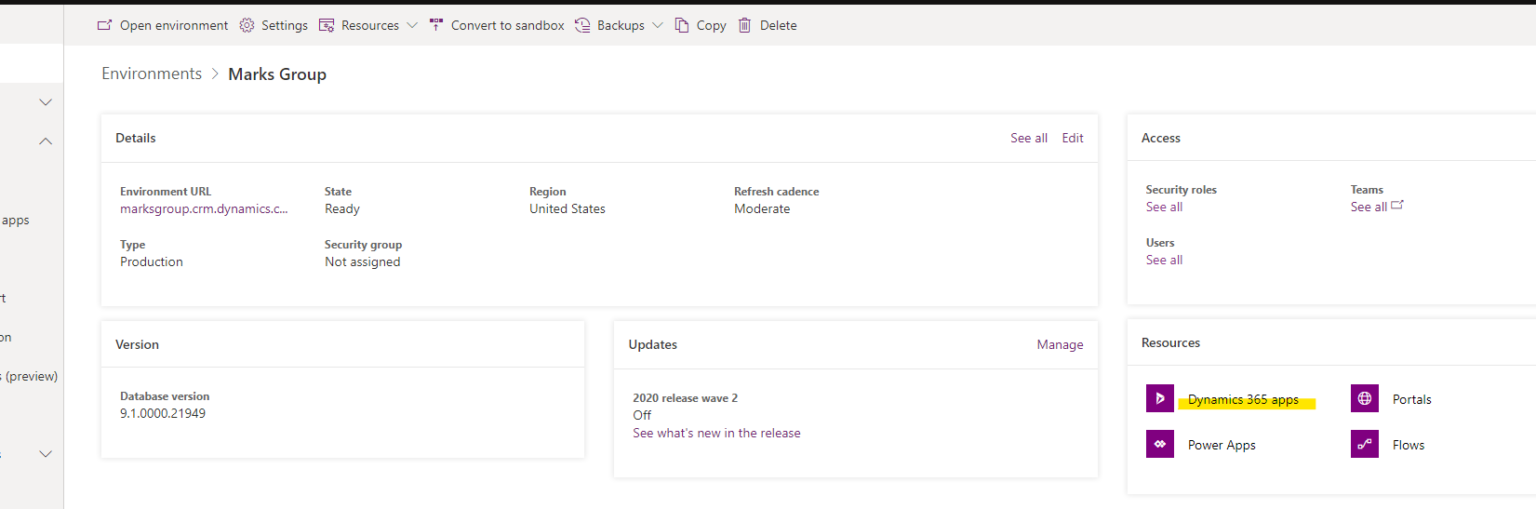Open Flows resource link
The height and width of the screenshot is (509, 1536).
pyautogui.click(x=1408, y=445)
